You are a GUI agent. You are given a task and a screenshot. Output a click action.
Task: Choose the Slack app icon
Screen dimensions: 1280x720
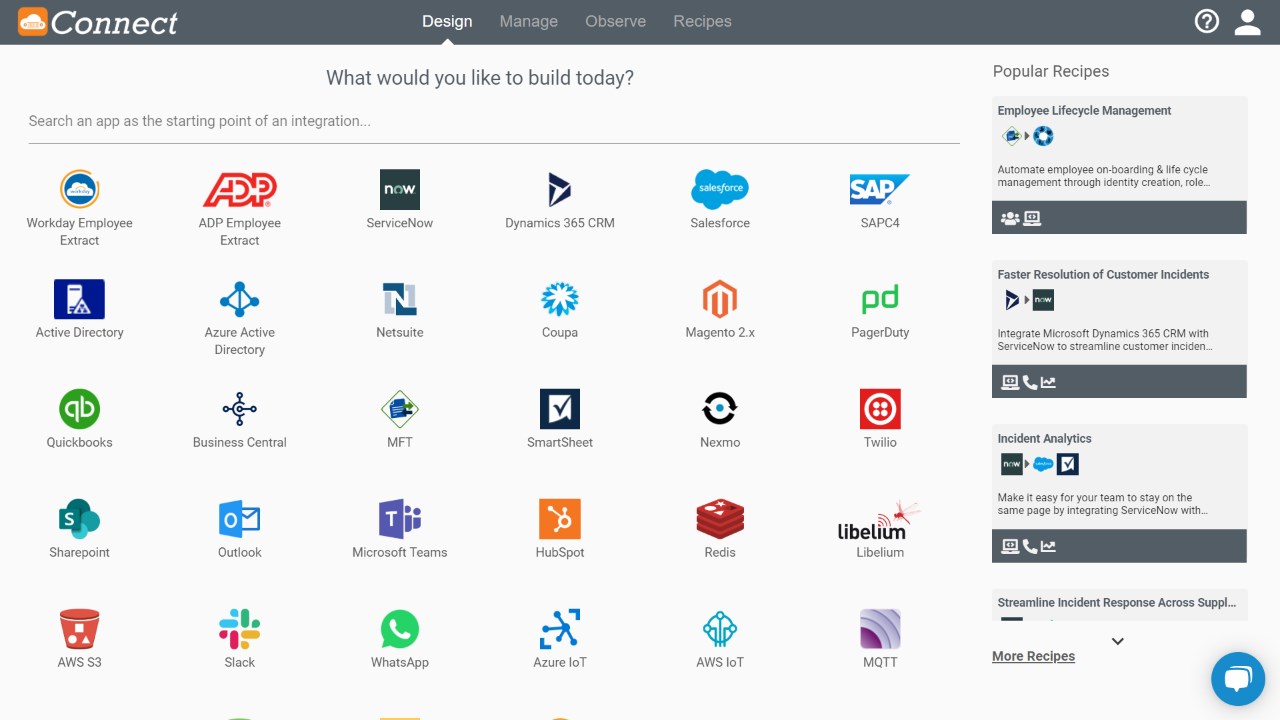coord(239,629)
